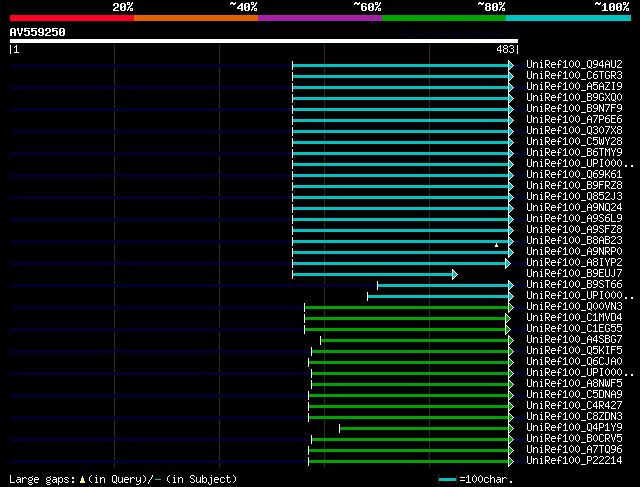640x487 pixels.
Task: Click the green alignment bar for A4SBG7
Action: 415,340
